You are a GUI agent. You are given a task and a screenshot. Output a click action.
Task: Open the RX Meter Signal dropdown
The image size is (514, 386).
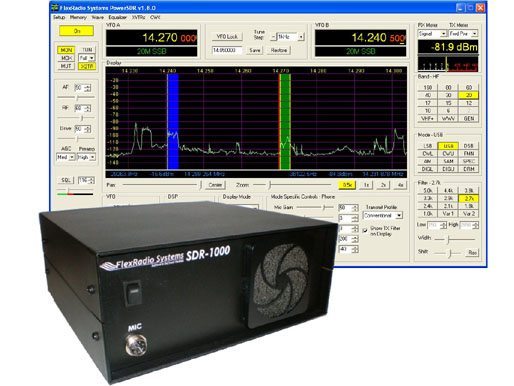432,34
